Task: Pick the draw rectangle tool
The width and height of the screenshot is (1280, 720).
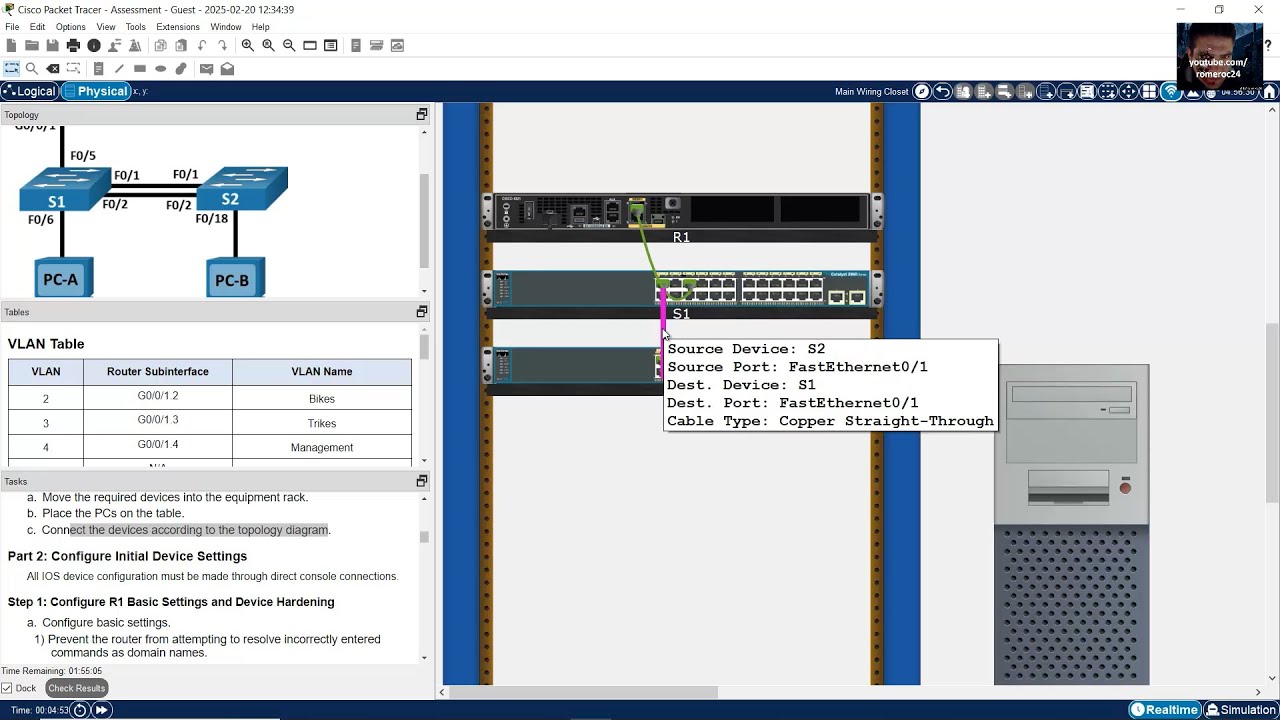Action: point(140,68)
